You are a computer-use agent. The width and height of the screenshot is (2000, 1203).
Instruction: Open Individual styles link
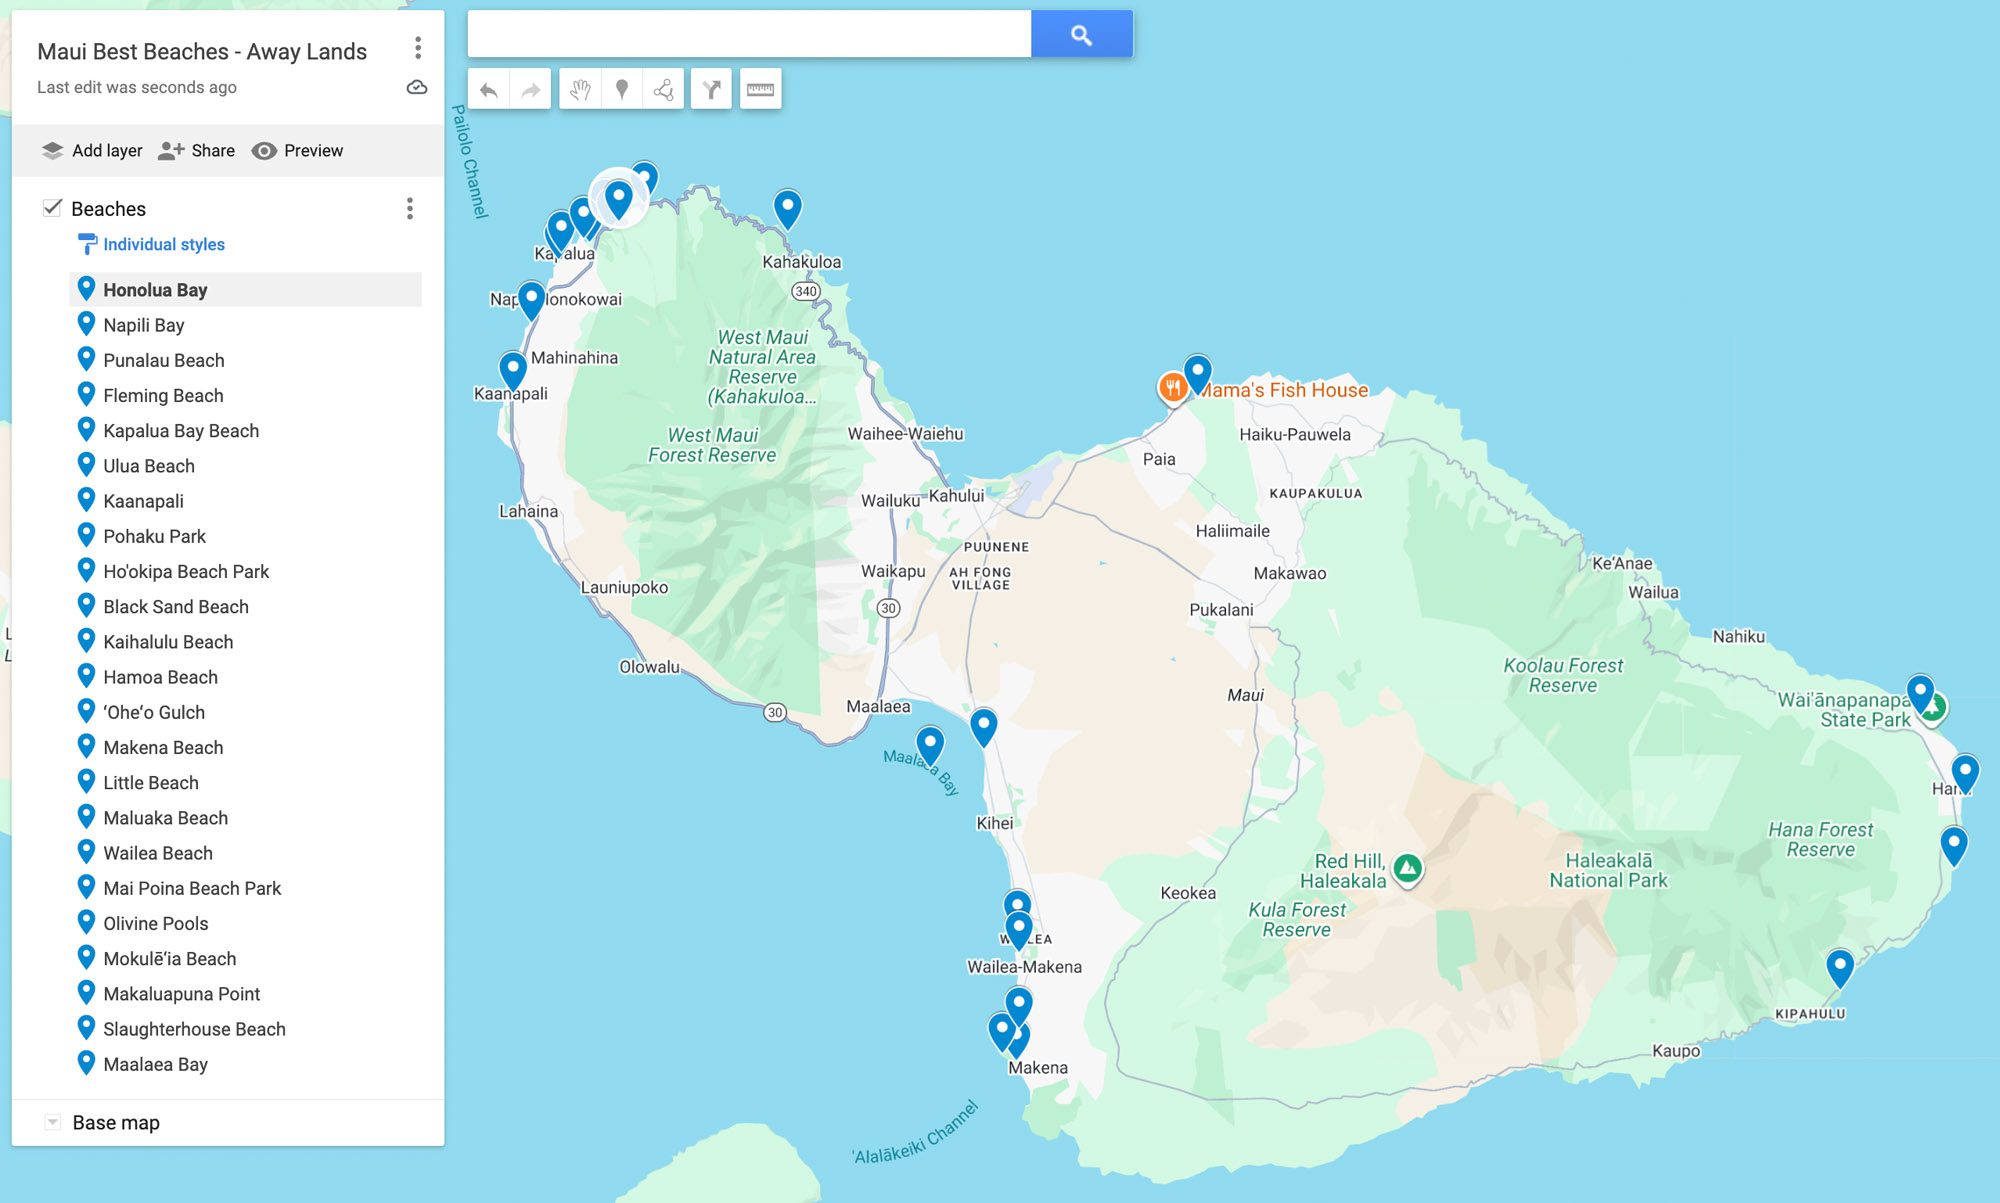tap(164, 245)
